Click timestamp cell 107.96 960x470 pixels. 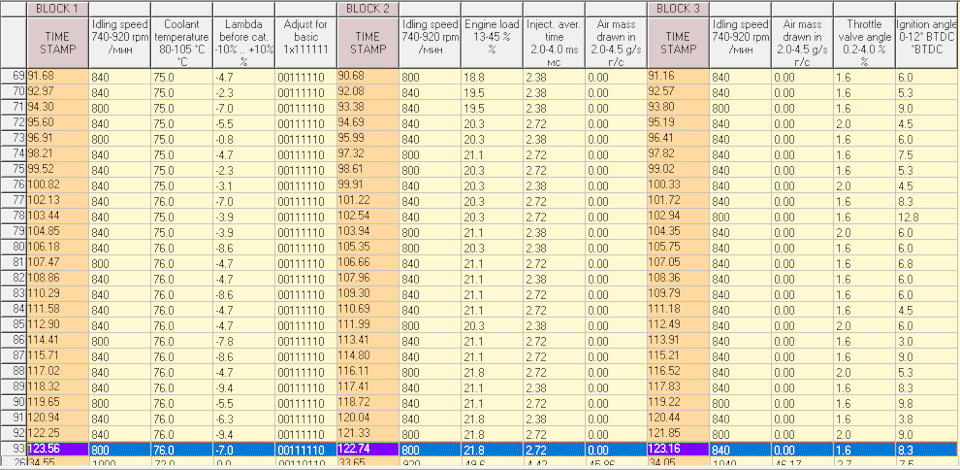367,278
